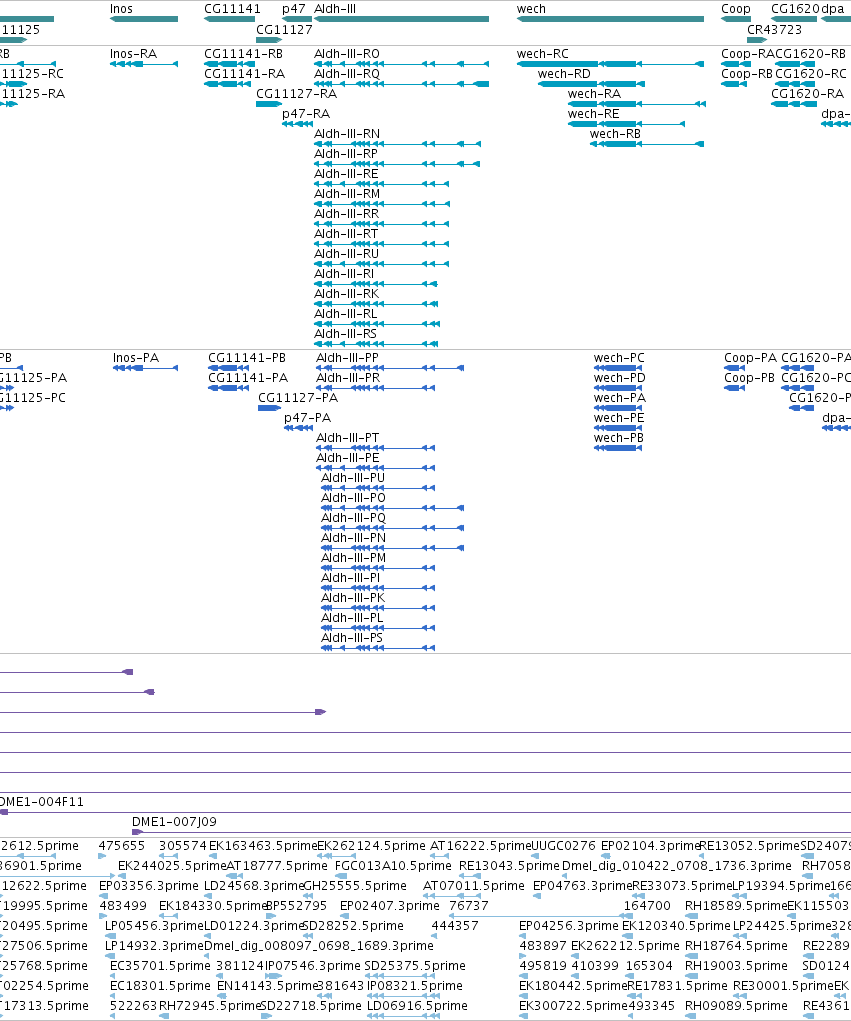
Task: Click transcript CG1620-RA
Action: click(807, 94)
